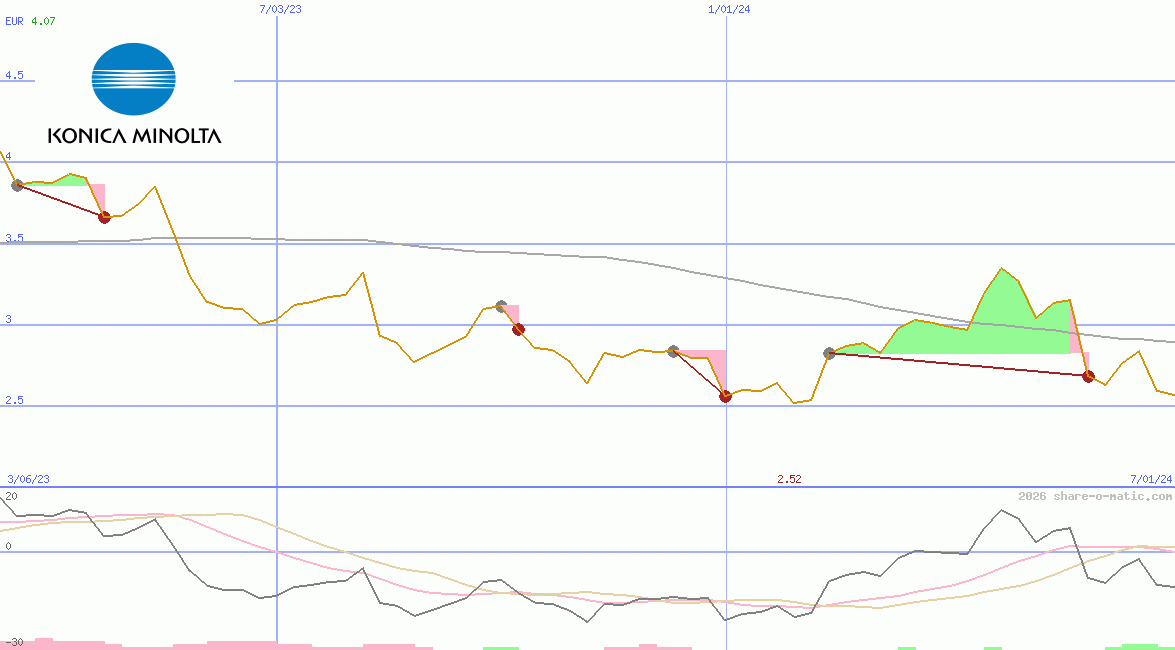Click the red exit dot below the first trade
Viewport: 1175px width, 650px height.
103,215
